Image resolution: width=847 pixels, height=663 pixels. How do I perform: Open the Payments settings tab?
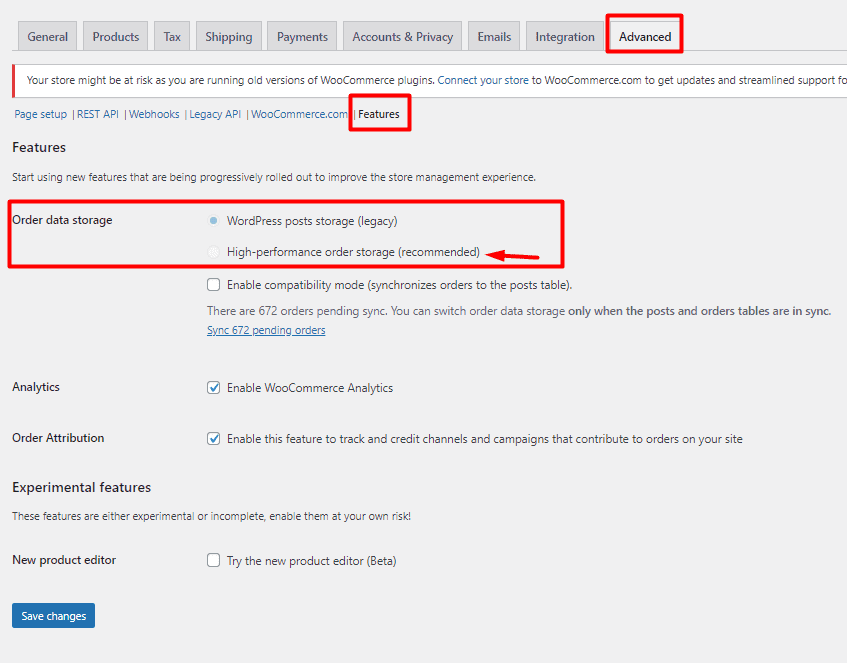click(x=301, y=35)
